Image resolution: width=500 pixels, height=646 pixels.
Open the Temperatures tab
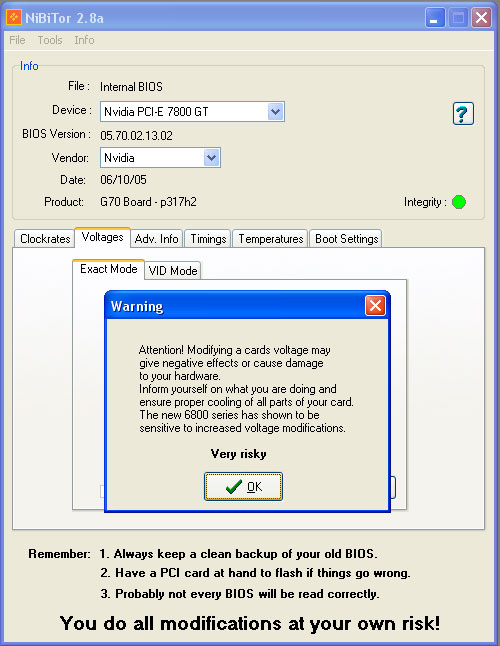click(x=271, y=239)
